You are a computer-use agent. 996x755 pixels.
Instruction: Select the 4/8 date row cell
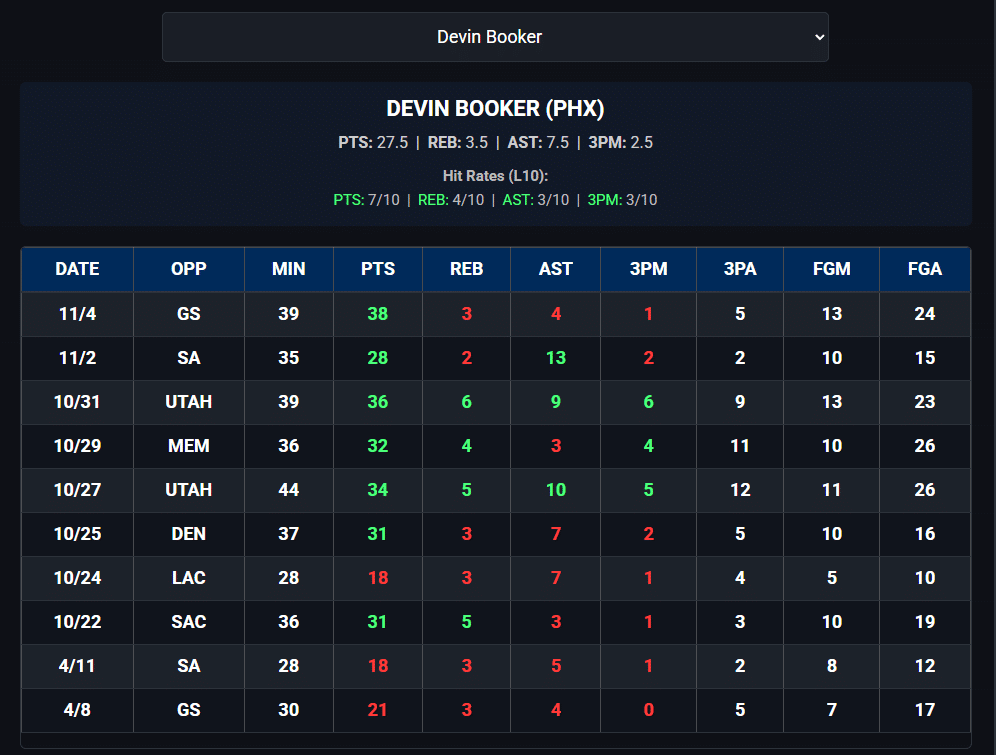click(x=77, y=710)
